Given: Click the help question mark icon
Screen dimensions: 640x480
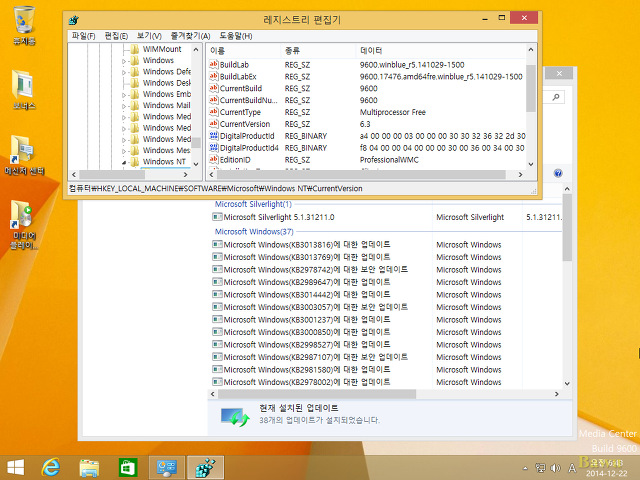Looking at the screenshot, I should point(558,173).
